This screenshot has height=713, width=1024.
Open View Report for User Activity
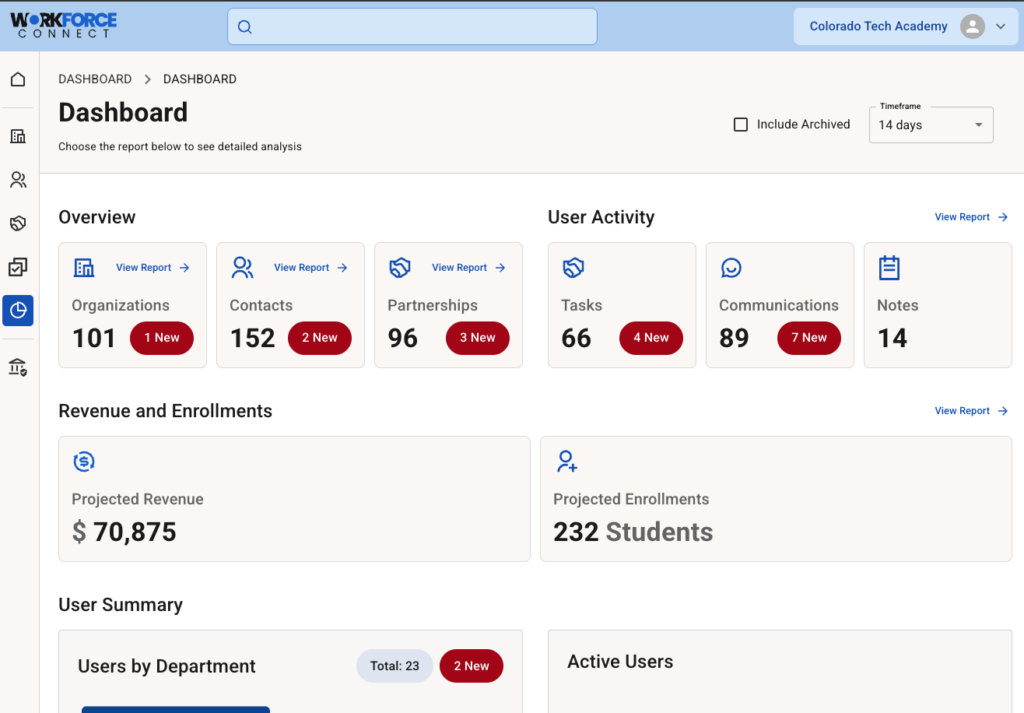click(x=970, y=217)
